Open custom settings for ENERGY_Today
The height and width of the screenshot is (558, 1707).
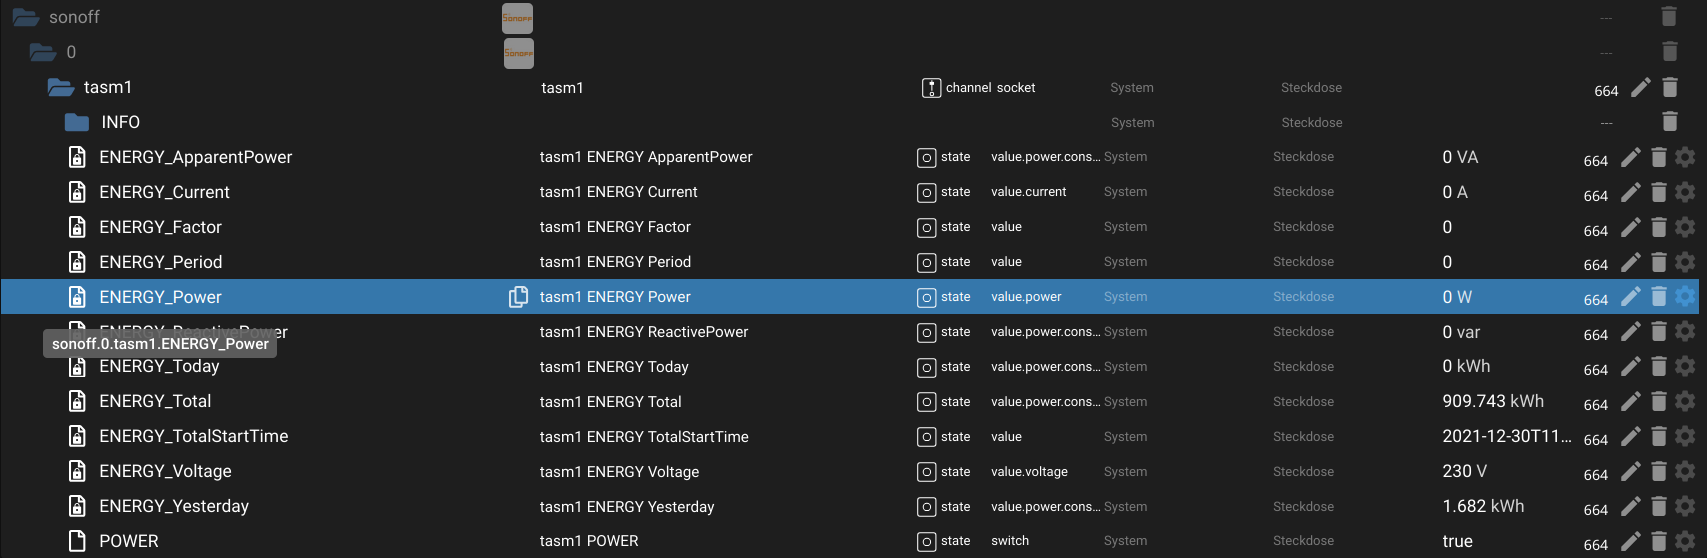1685,367
